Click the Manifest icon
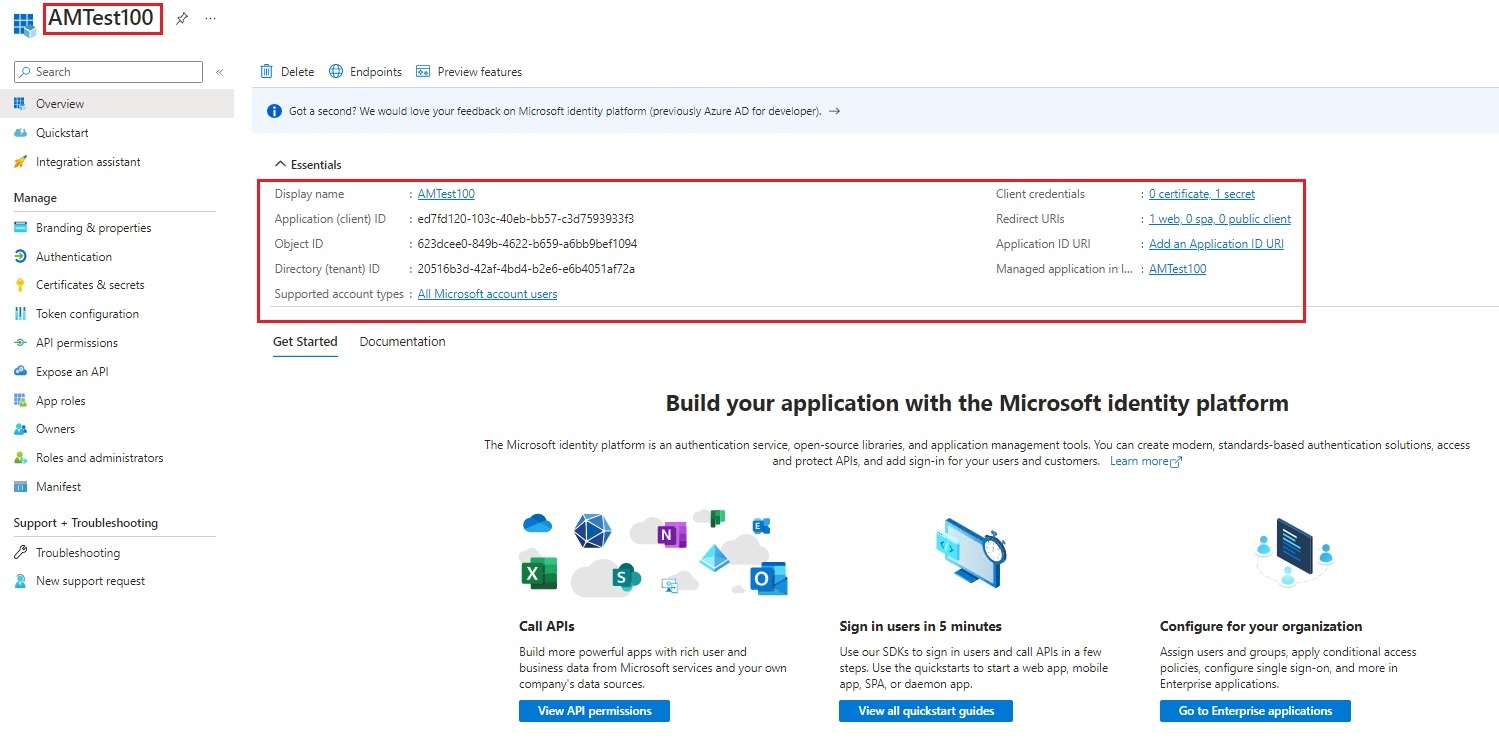This screenshot has width=1499, height=751. pos(20,487)
